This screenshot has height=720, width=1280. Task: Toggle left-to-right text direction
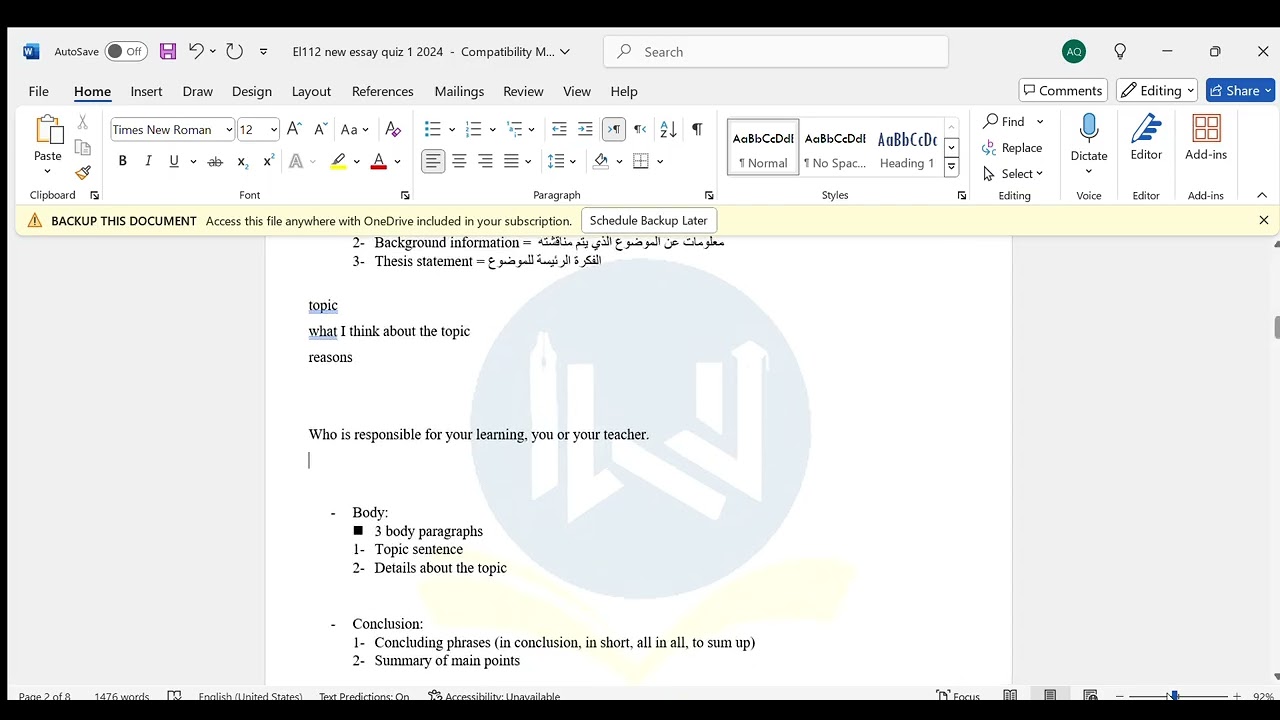pyautogui.click(x=614, y=129)
